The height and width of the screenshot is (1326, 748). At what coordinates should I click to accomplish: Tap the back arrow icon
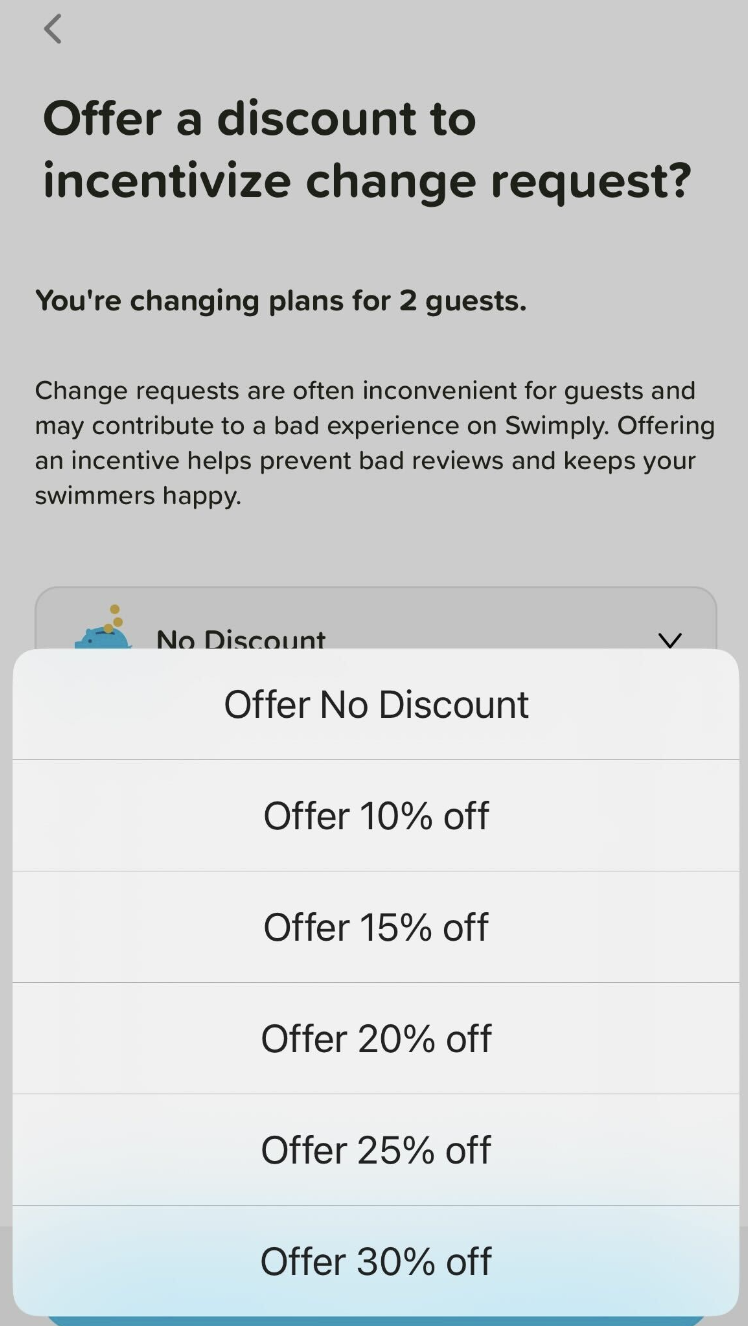click(53, 29)
